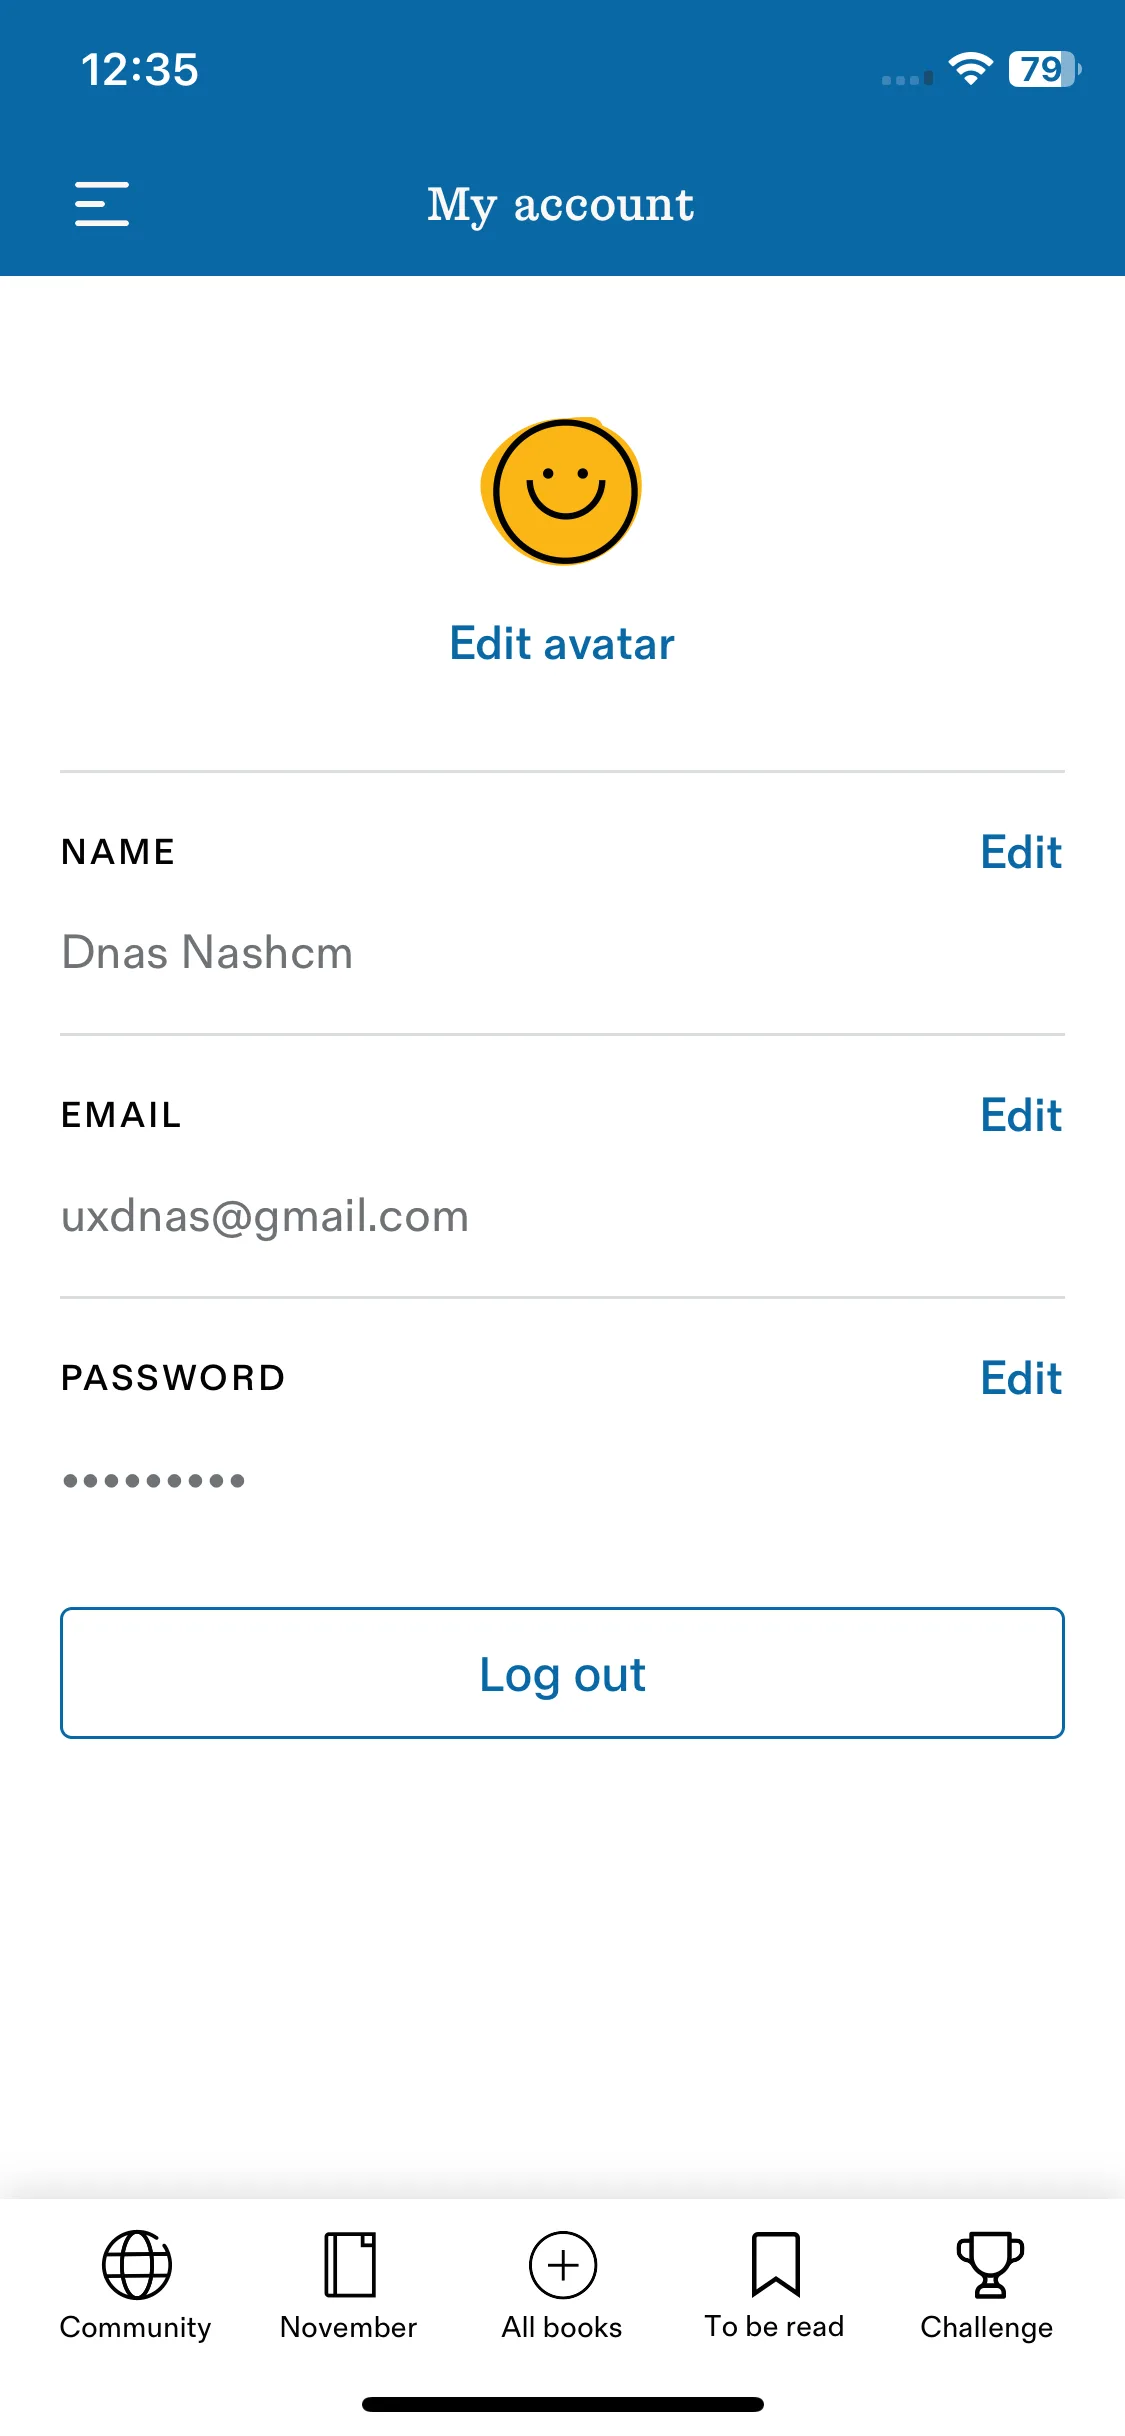This screenshot has height=2436, width=1125.
Task: Tap the Wi-Fi status icon
Action: click(970, 69)
